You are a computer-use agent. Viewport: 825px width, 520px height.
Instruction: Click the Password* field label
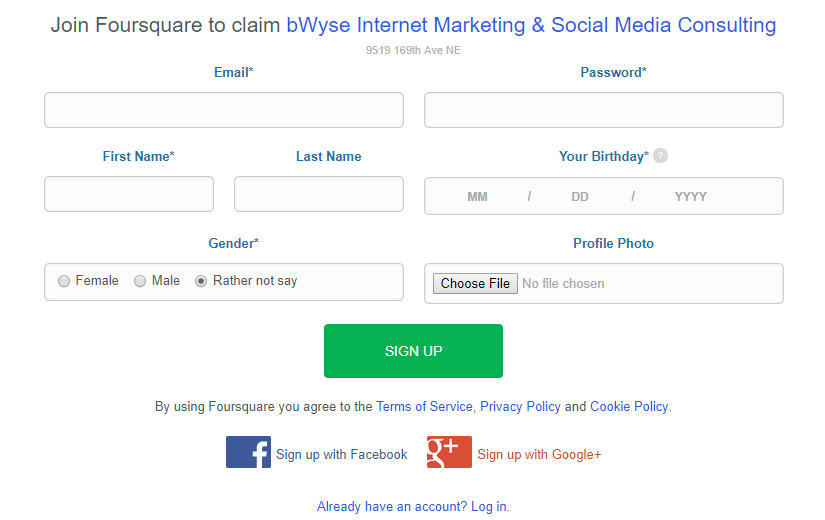[613, 73]
